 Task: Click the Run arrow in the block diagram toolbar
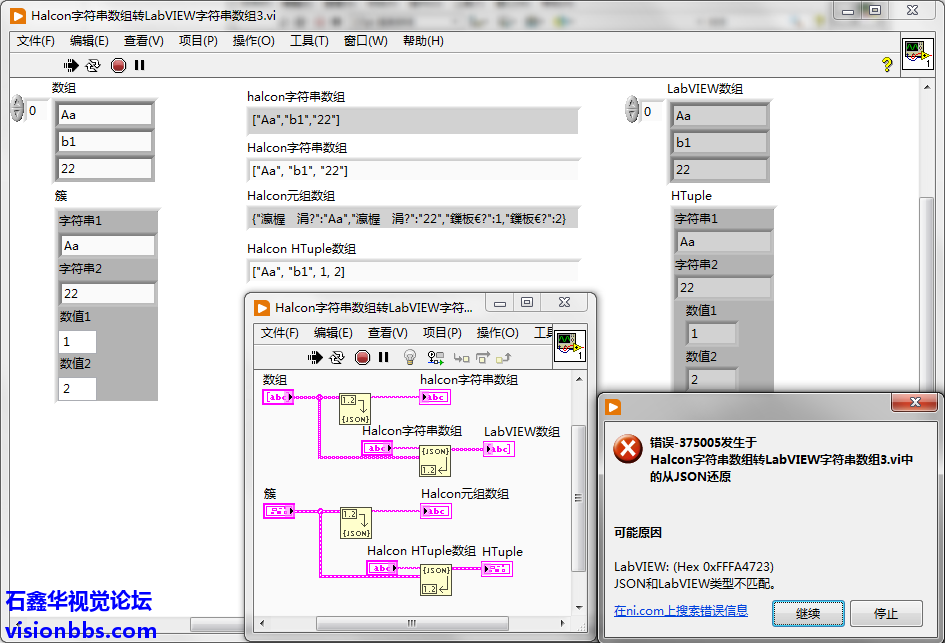tap(315, 357)
